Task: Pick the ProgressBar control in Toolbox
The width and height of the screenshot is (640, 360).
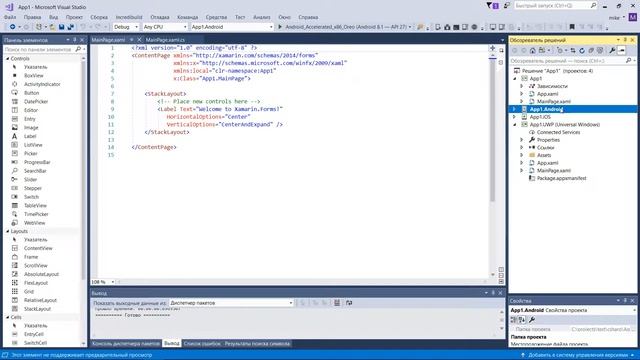Action: pyautogui.click(x=37, y=162)
